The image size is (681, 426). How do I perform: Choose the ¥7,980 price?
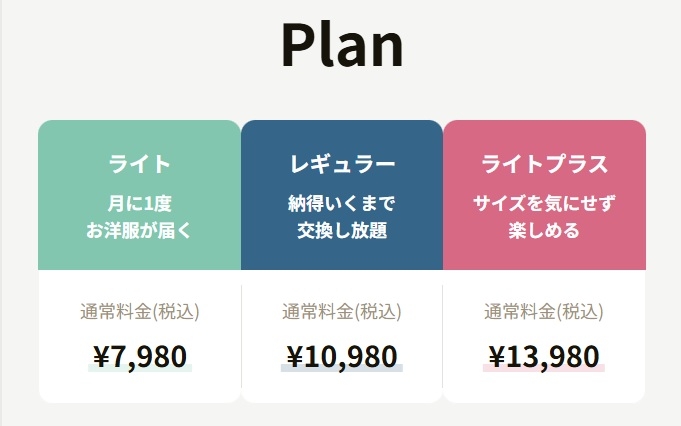point(140,354)
